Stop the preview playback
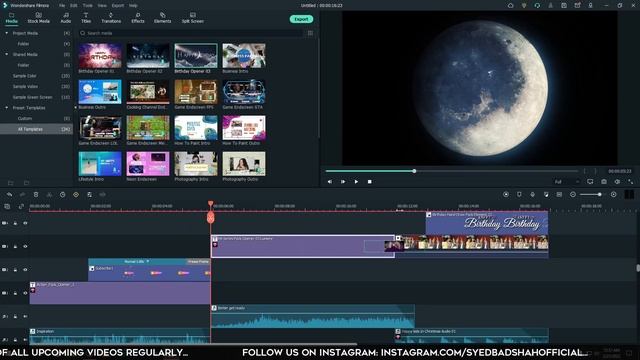The width and height of the screenshot is (640, 360). 370,182
